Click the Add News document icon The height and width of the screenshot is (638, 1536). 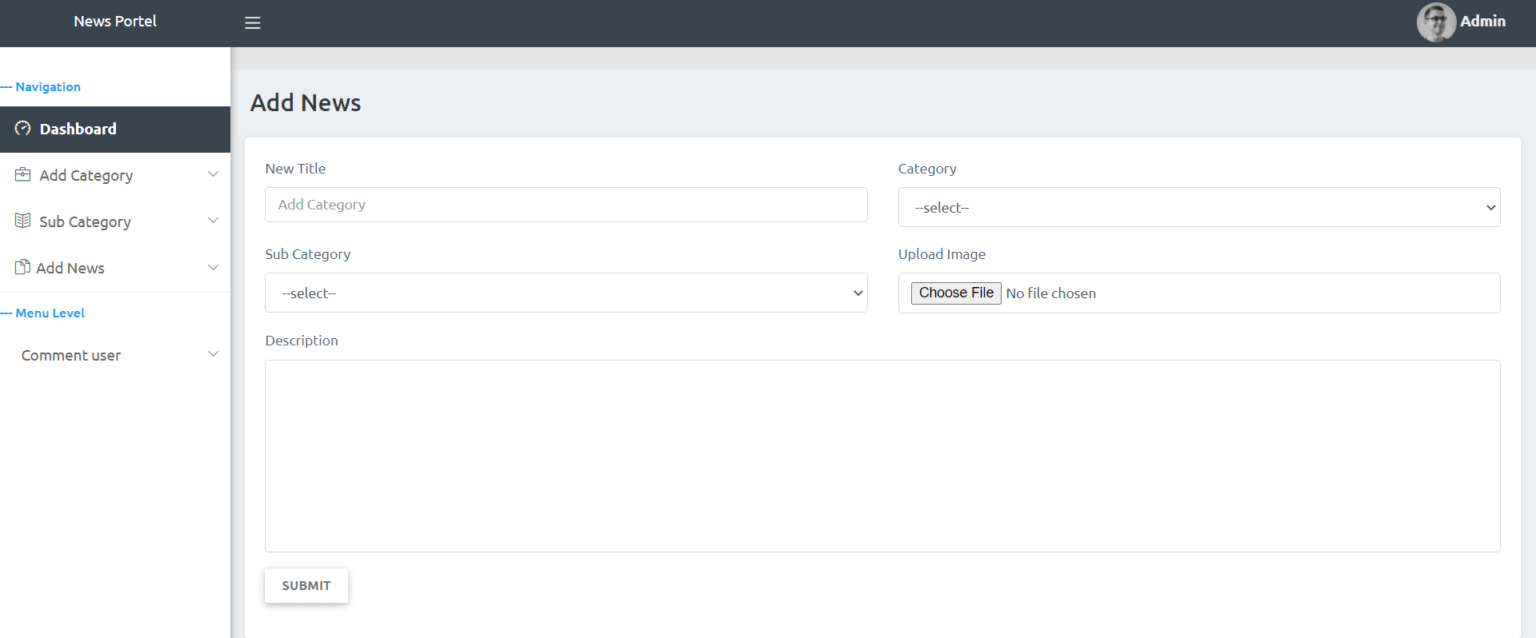[x=20, y=267]
